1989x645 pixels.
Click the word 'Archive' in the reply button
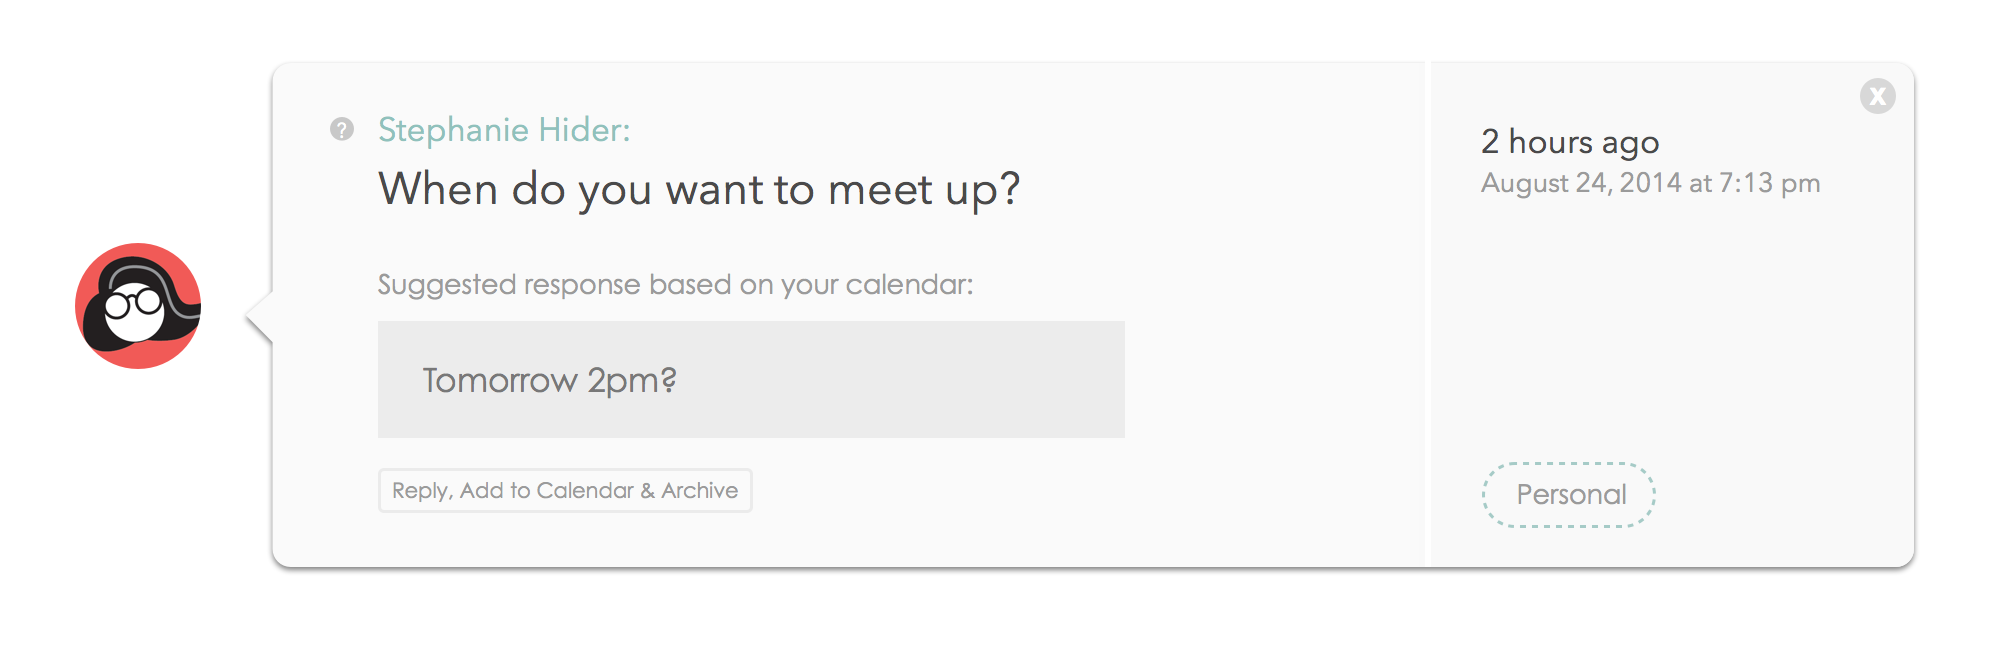(699, 491)
